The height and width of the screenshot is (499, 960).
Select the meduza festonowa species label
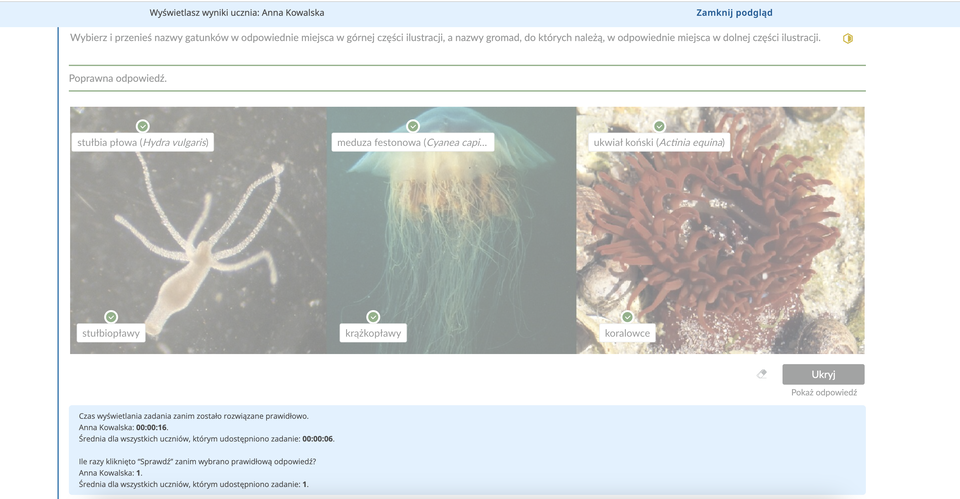pos(415,143)
